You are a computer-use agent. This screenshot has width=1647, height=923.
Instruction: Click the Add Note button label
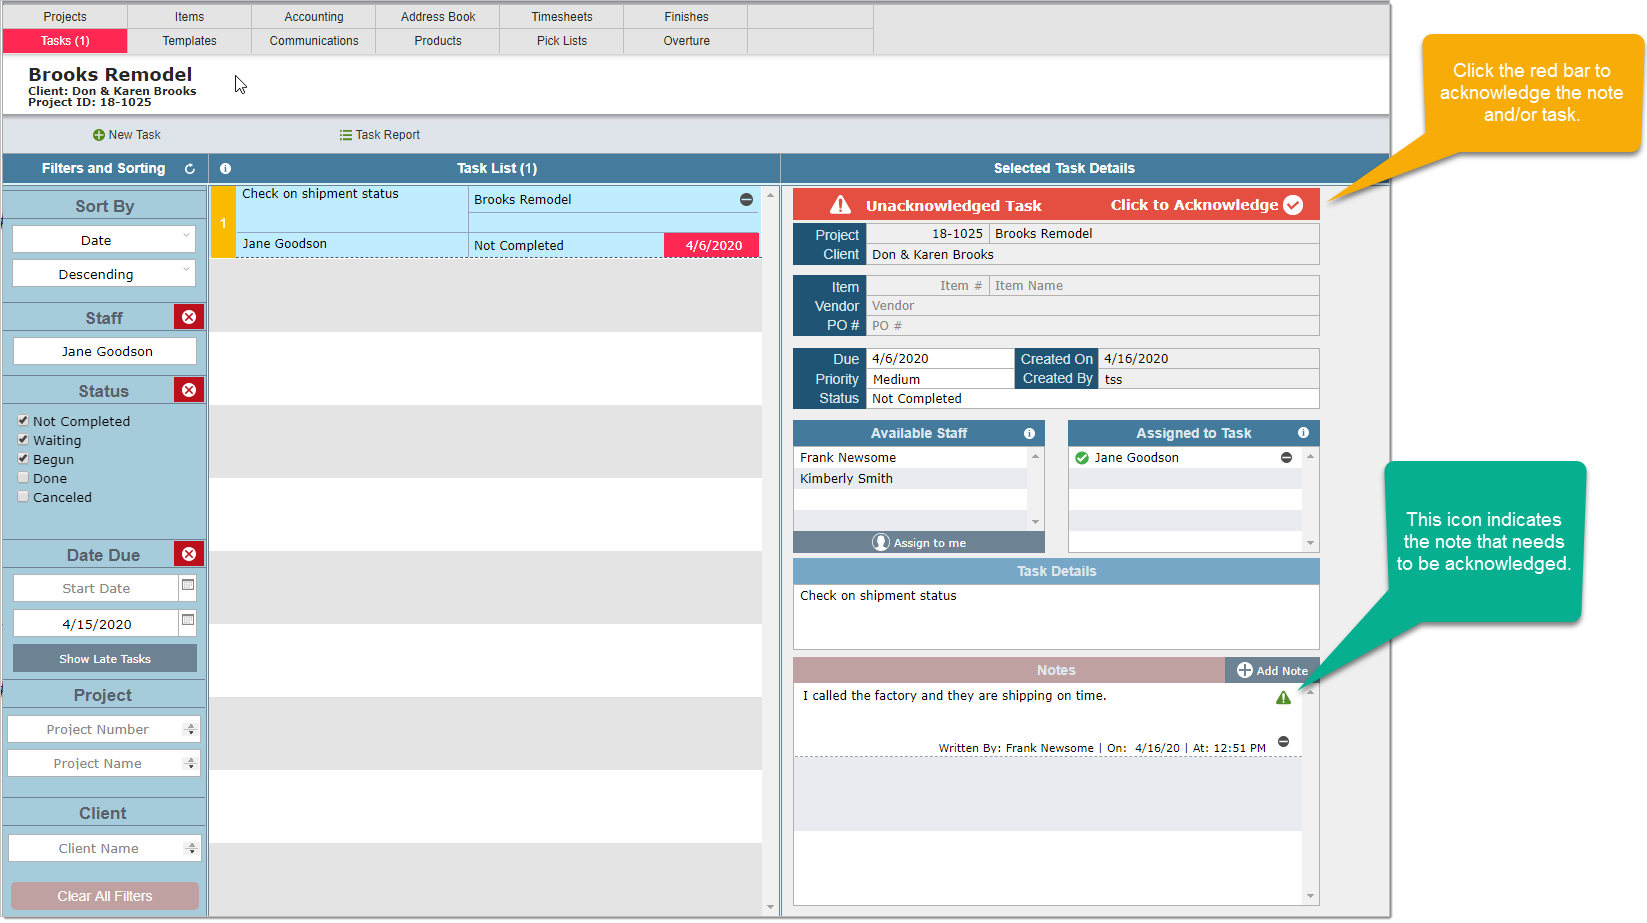pos(1282,671)
